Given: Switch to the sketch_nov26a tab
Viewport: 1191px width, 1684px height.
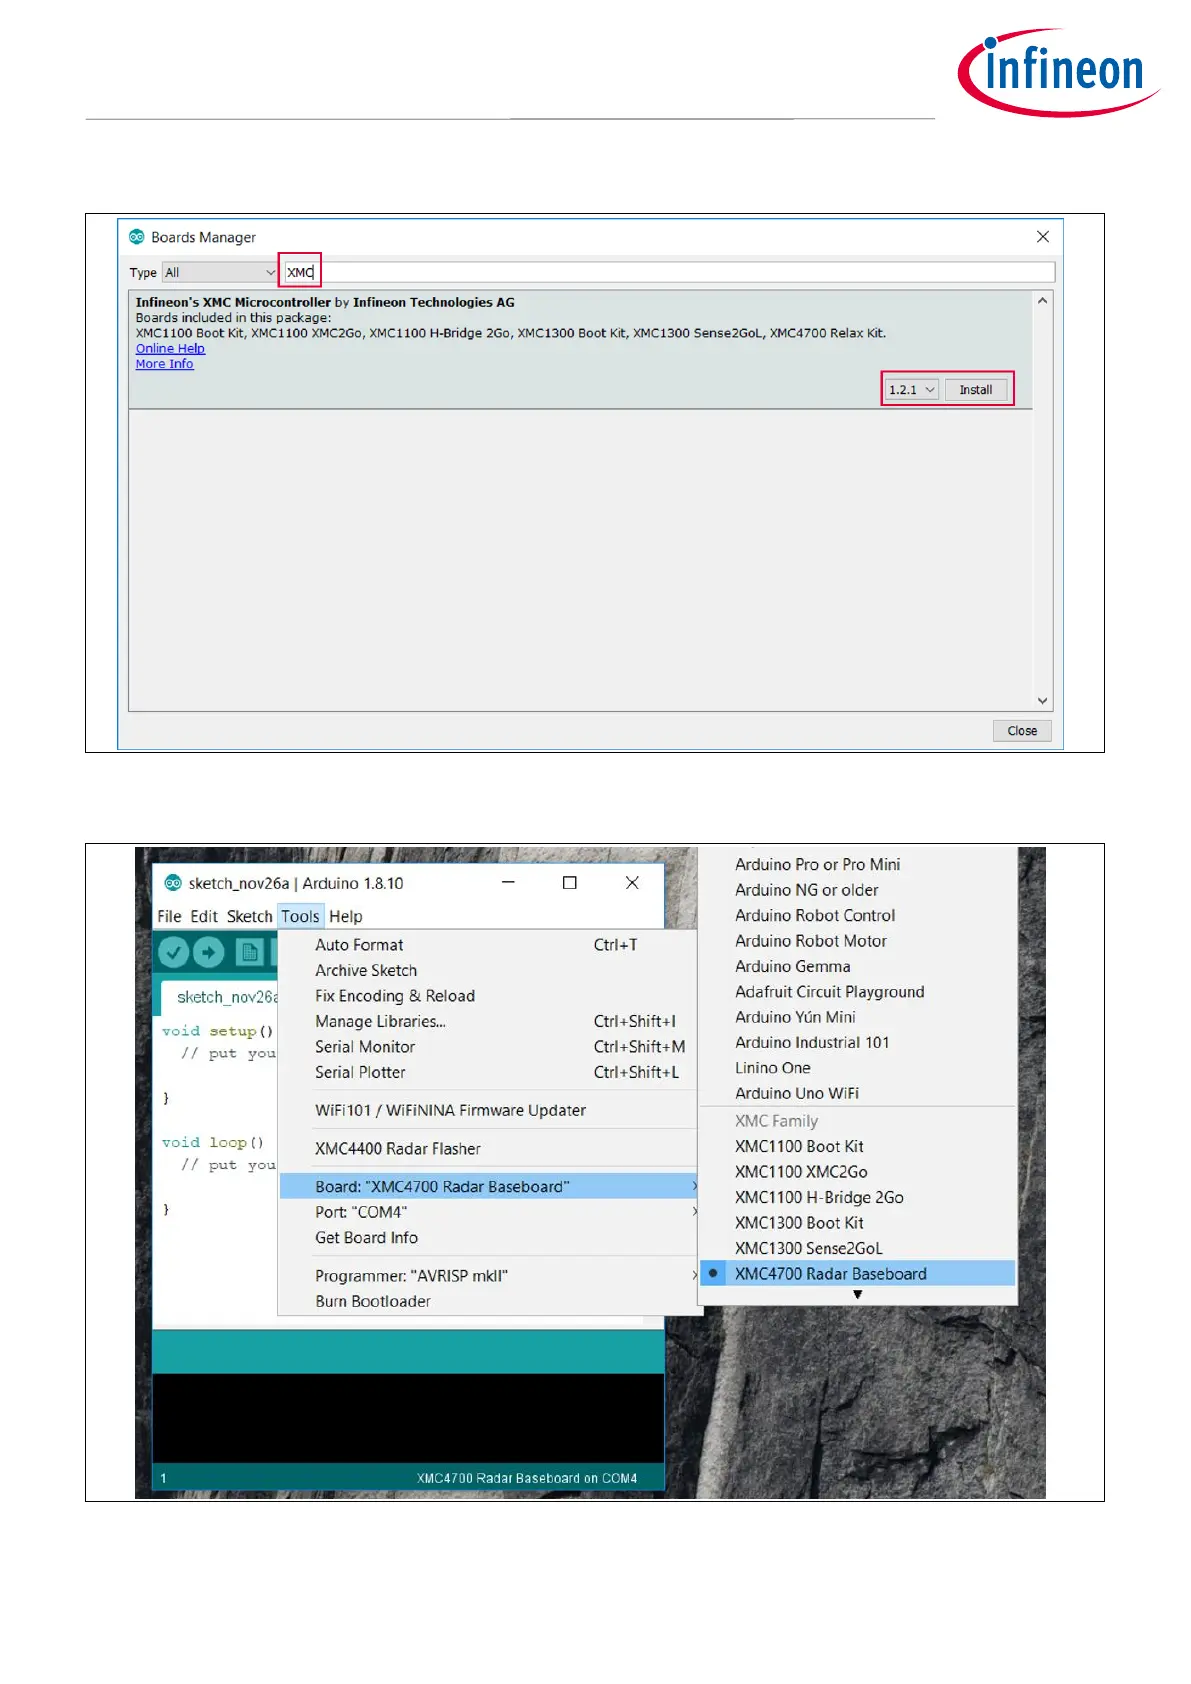Looking at the screenshot, I should coord(220,997).
